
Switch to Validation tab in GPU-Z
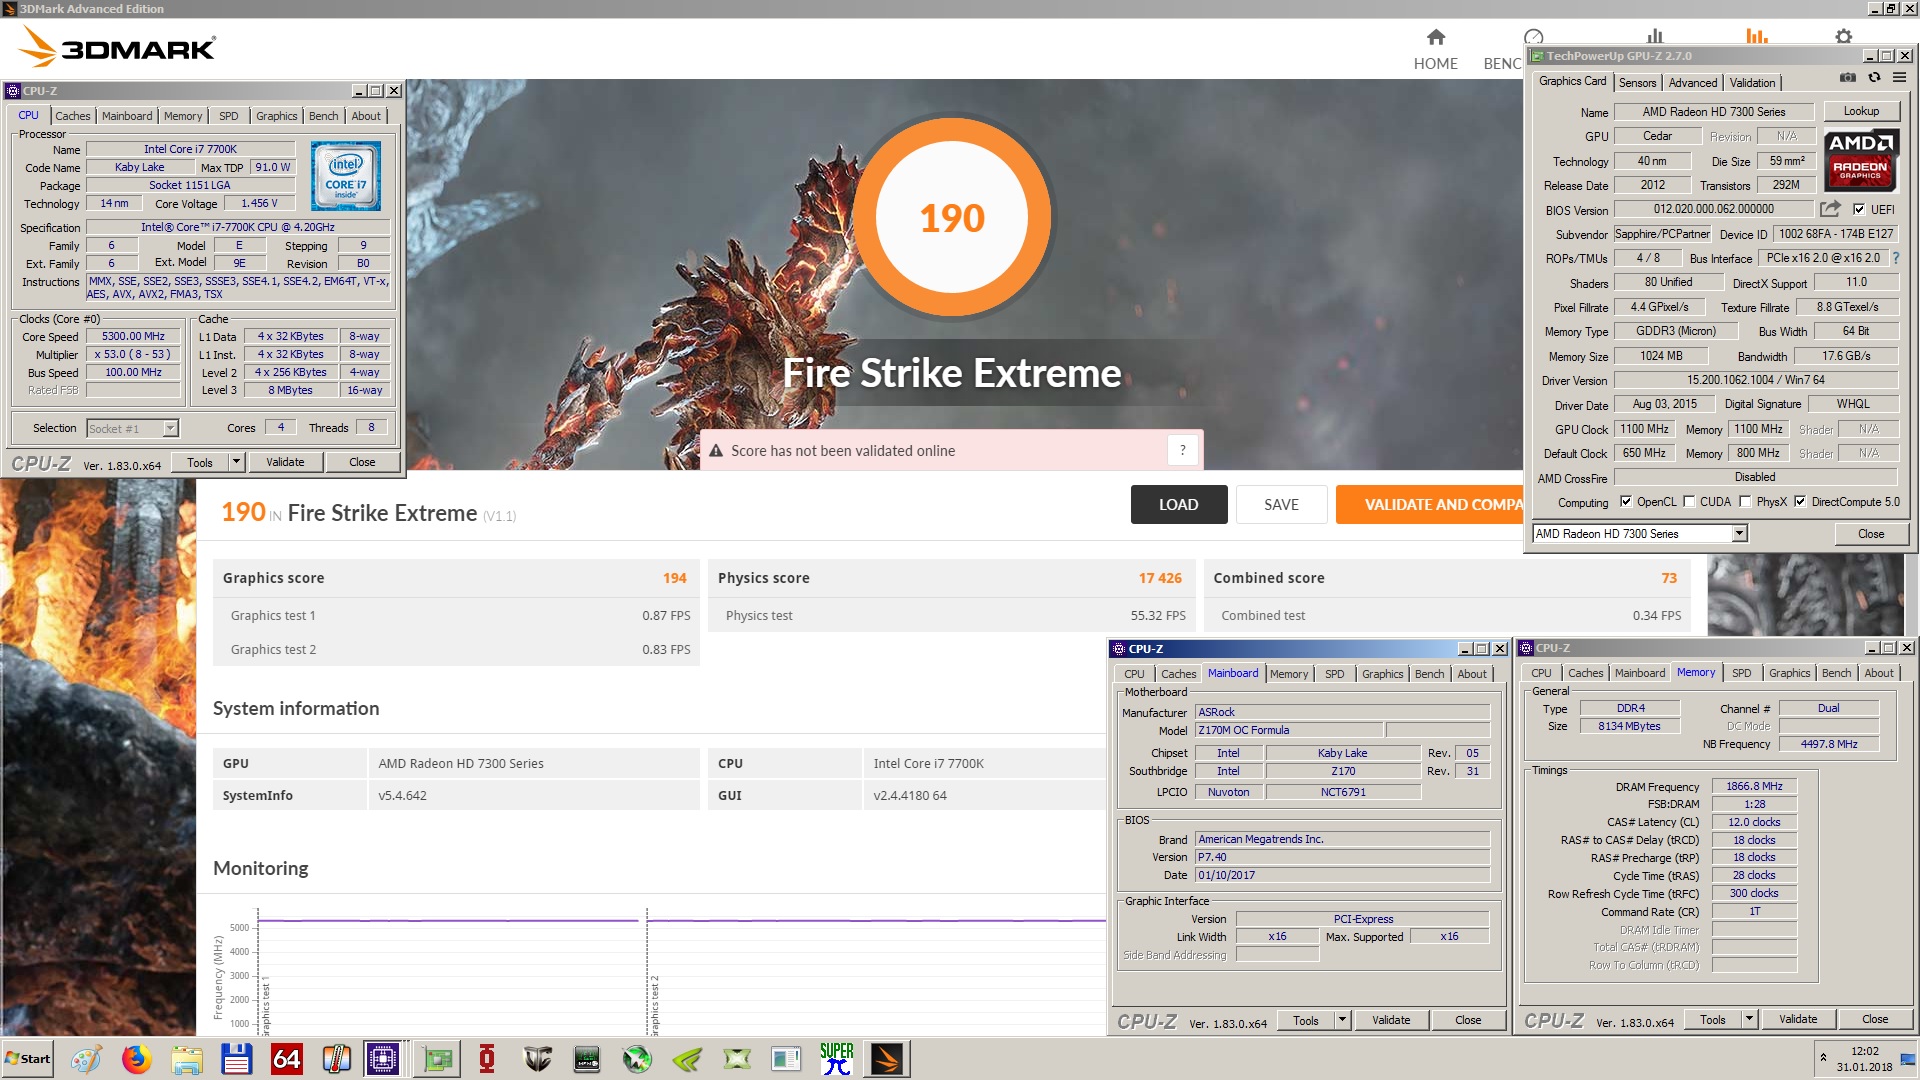1752,83
